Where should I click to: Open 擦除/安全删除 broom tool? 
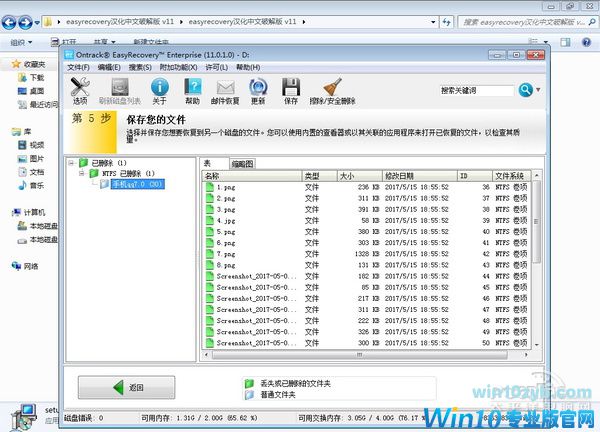332,91
